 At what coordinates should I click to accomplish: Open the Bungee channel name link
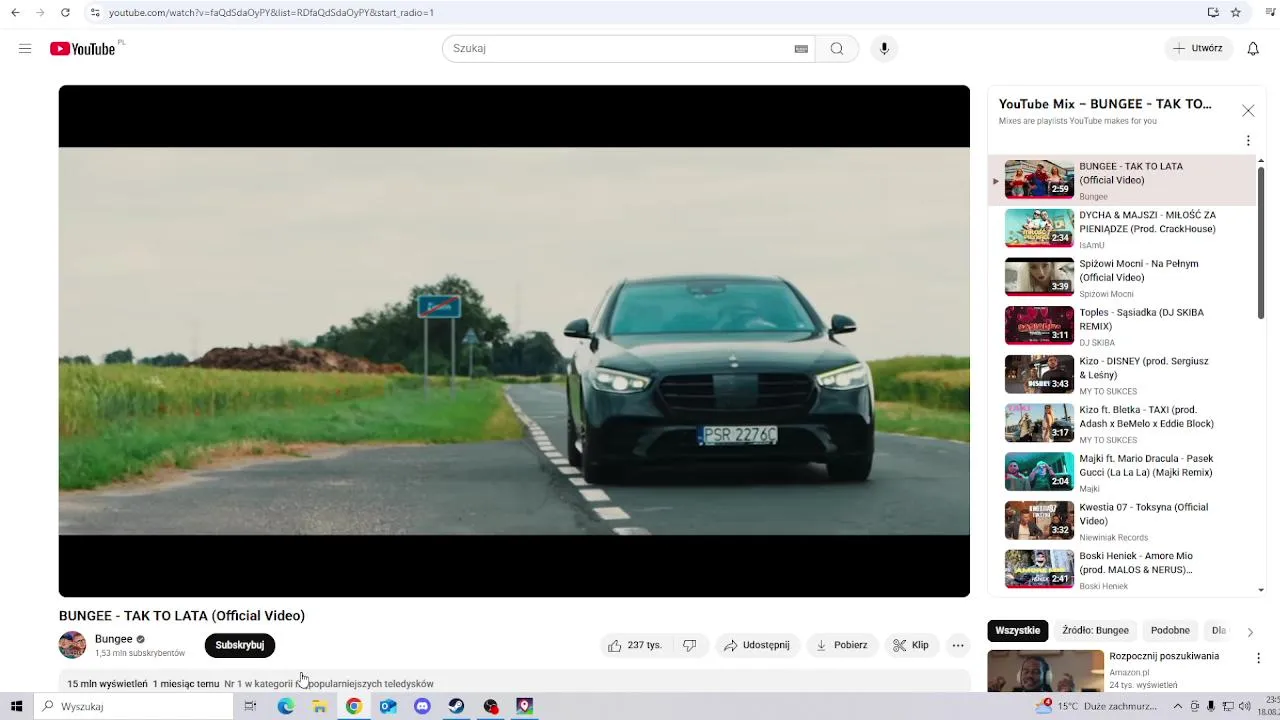pyautogui.click(x=113, y=639)
